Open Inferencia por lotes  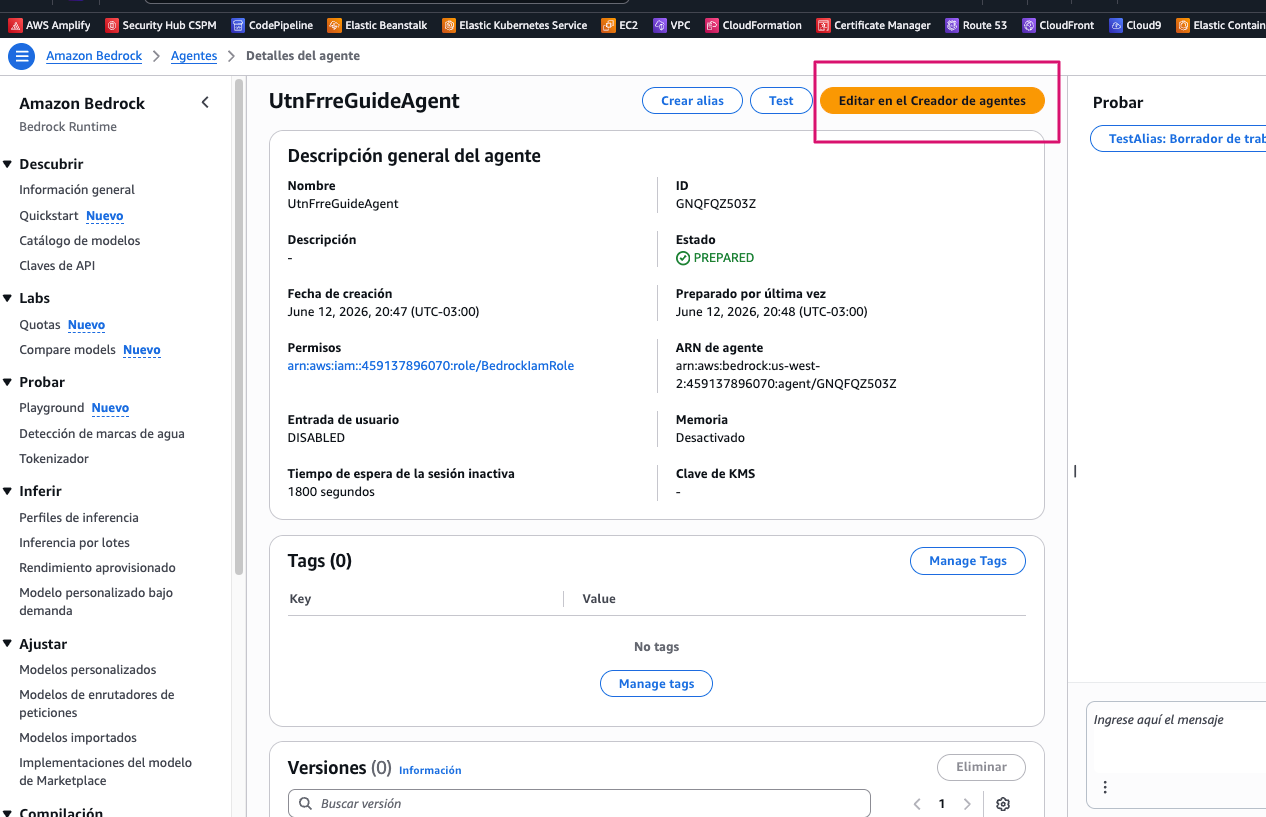point(75,542)
